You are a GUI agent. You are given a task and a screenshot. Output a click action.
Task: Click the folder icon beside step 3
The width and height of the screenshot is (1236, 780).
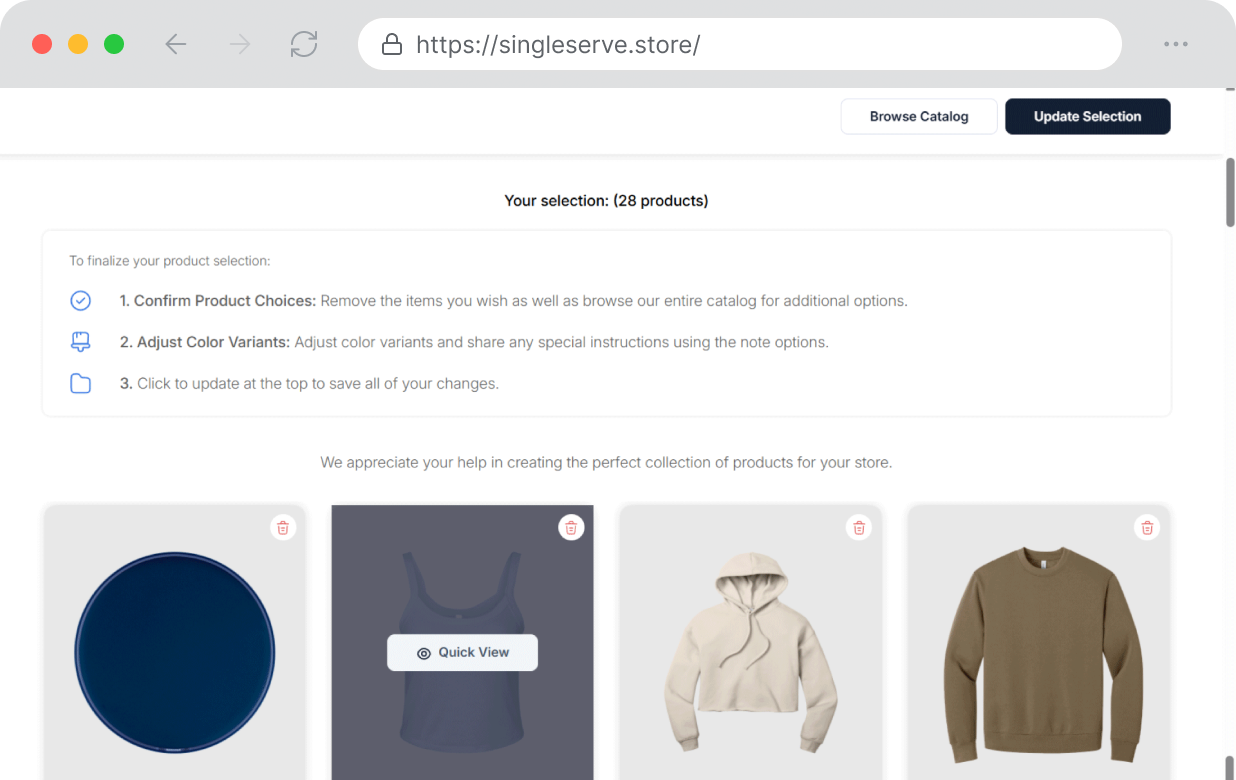point(81,384)
